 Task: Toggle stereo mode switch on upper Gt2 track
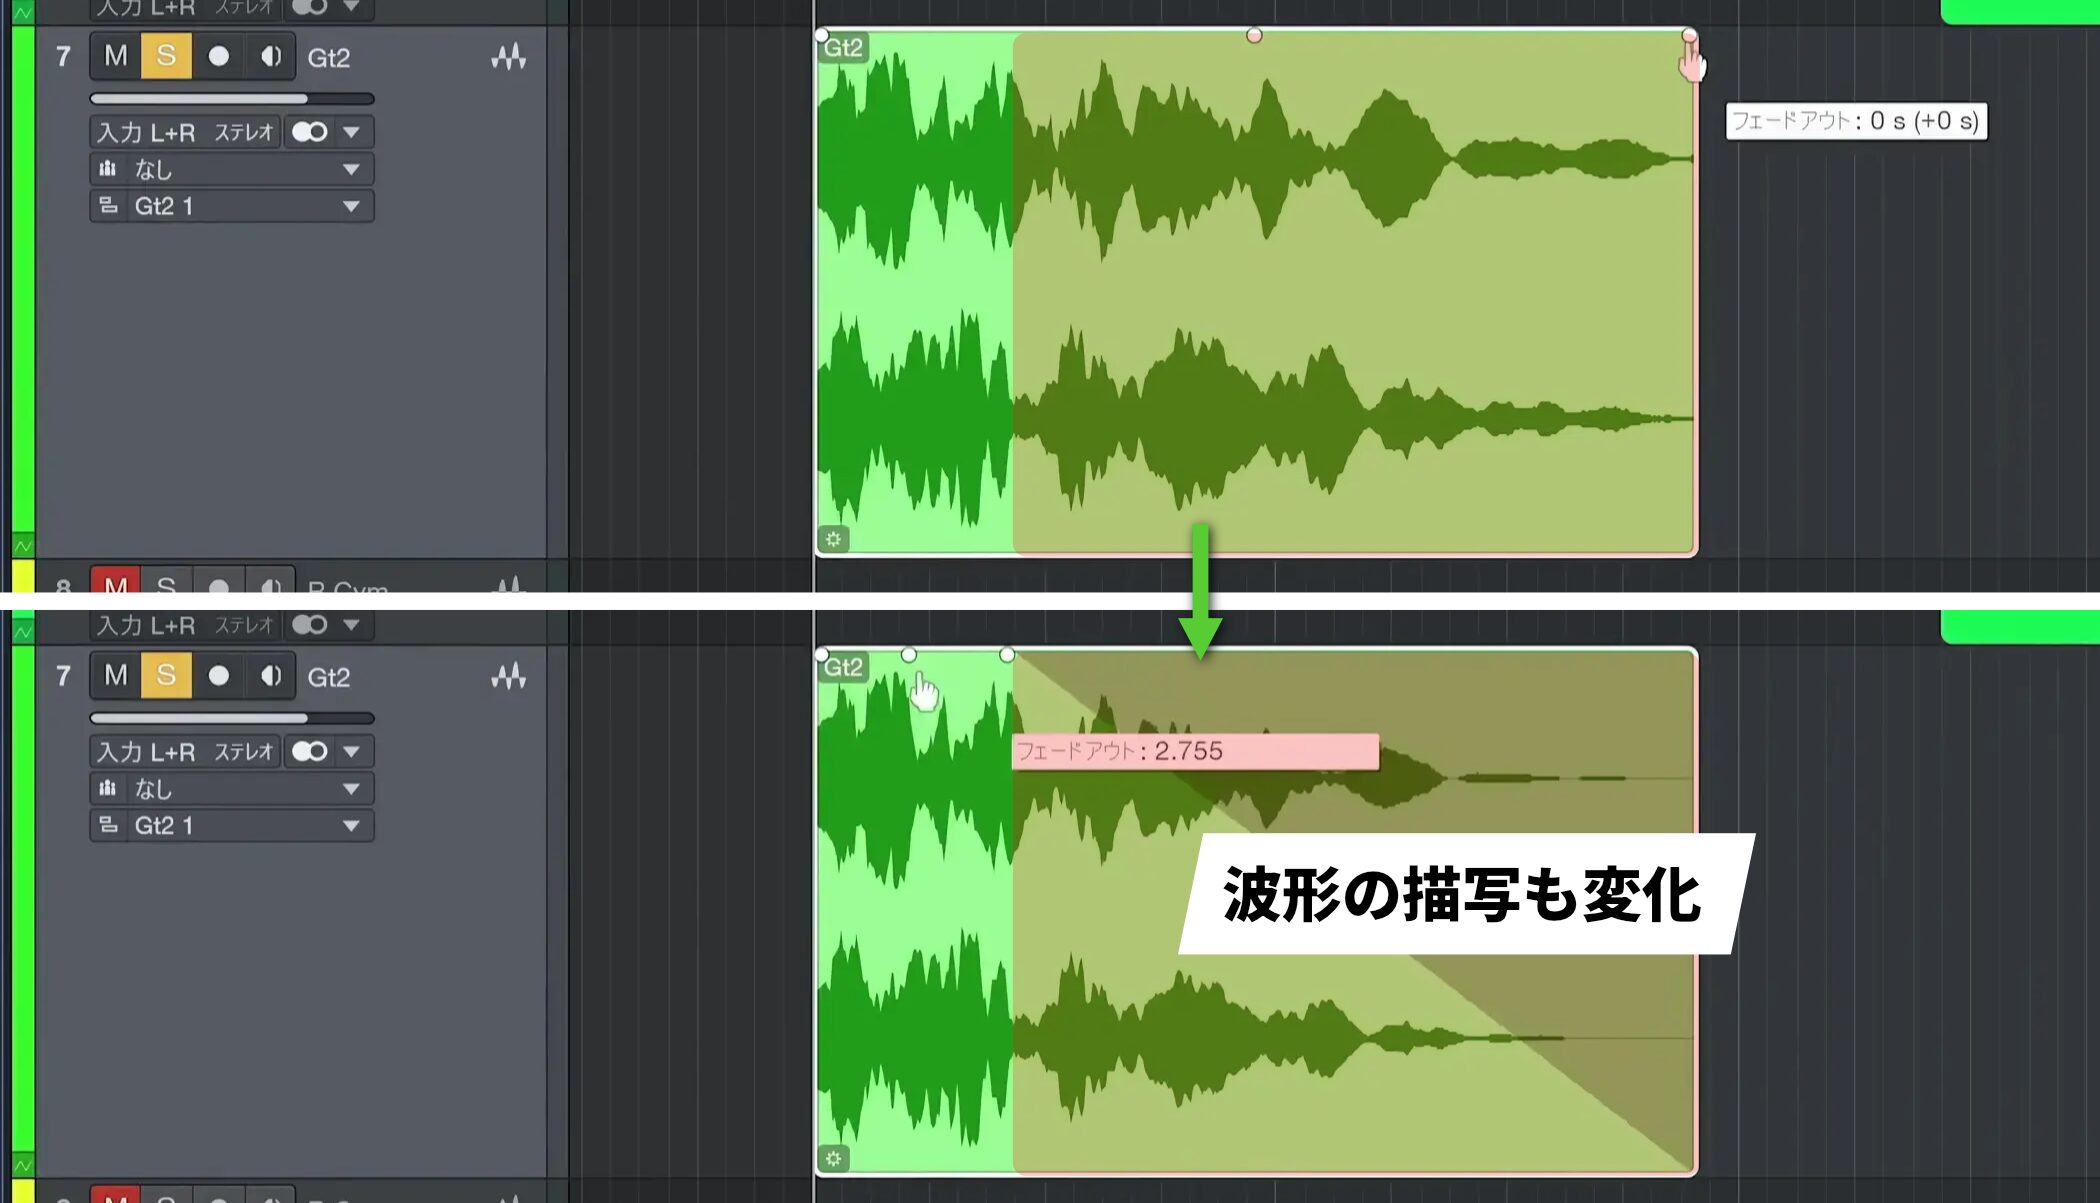pos(310,132)
